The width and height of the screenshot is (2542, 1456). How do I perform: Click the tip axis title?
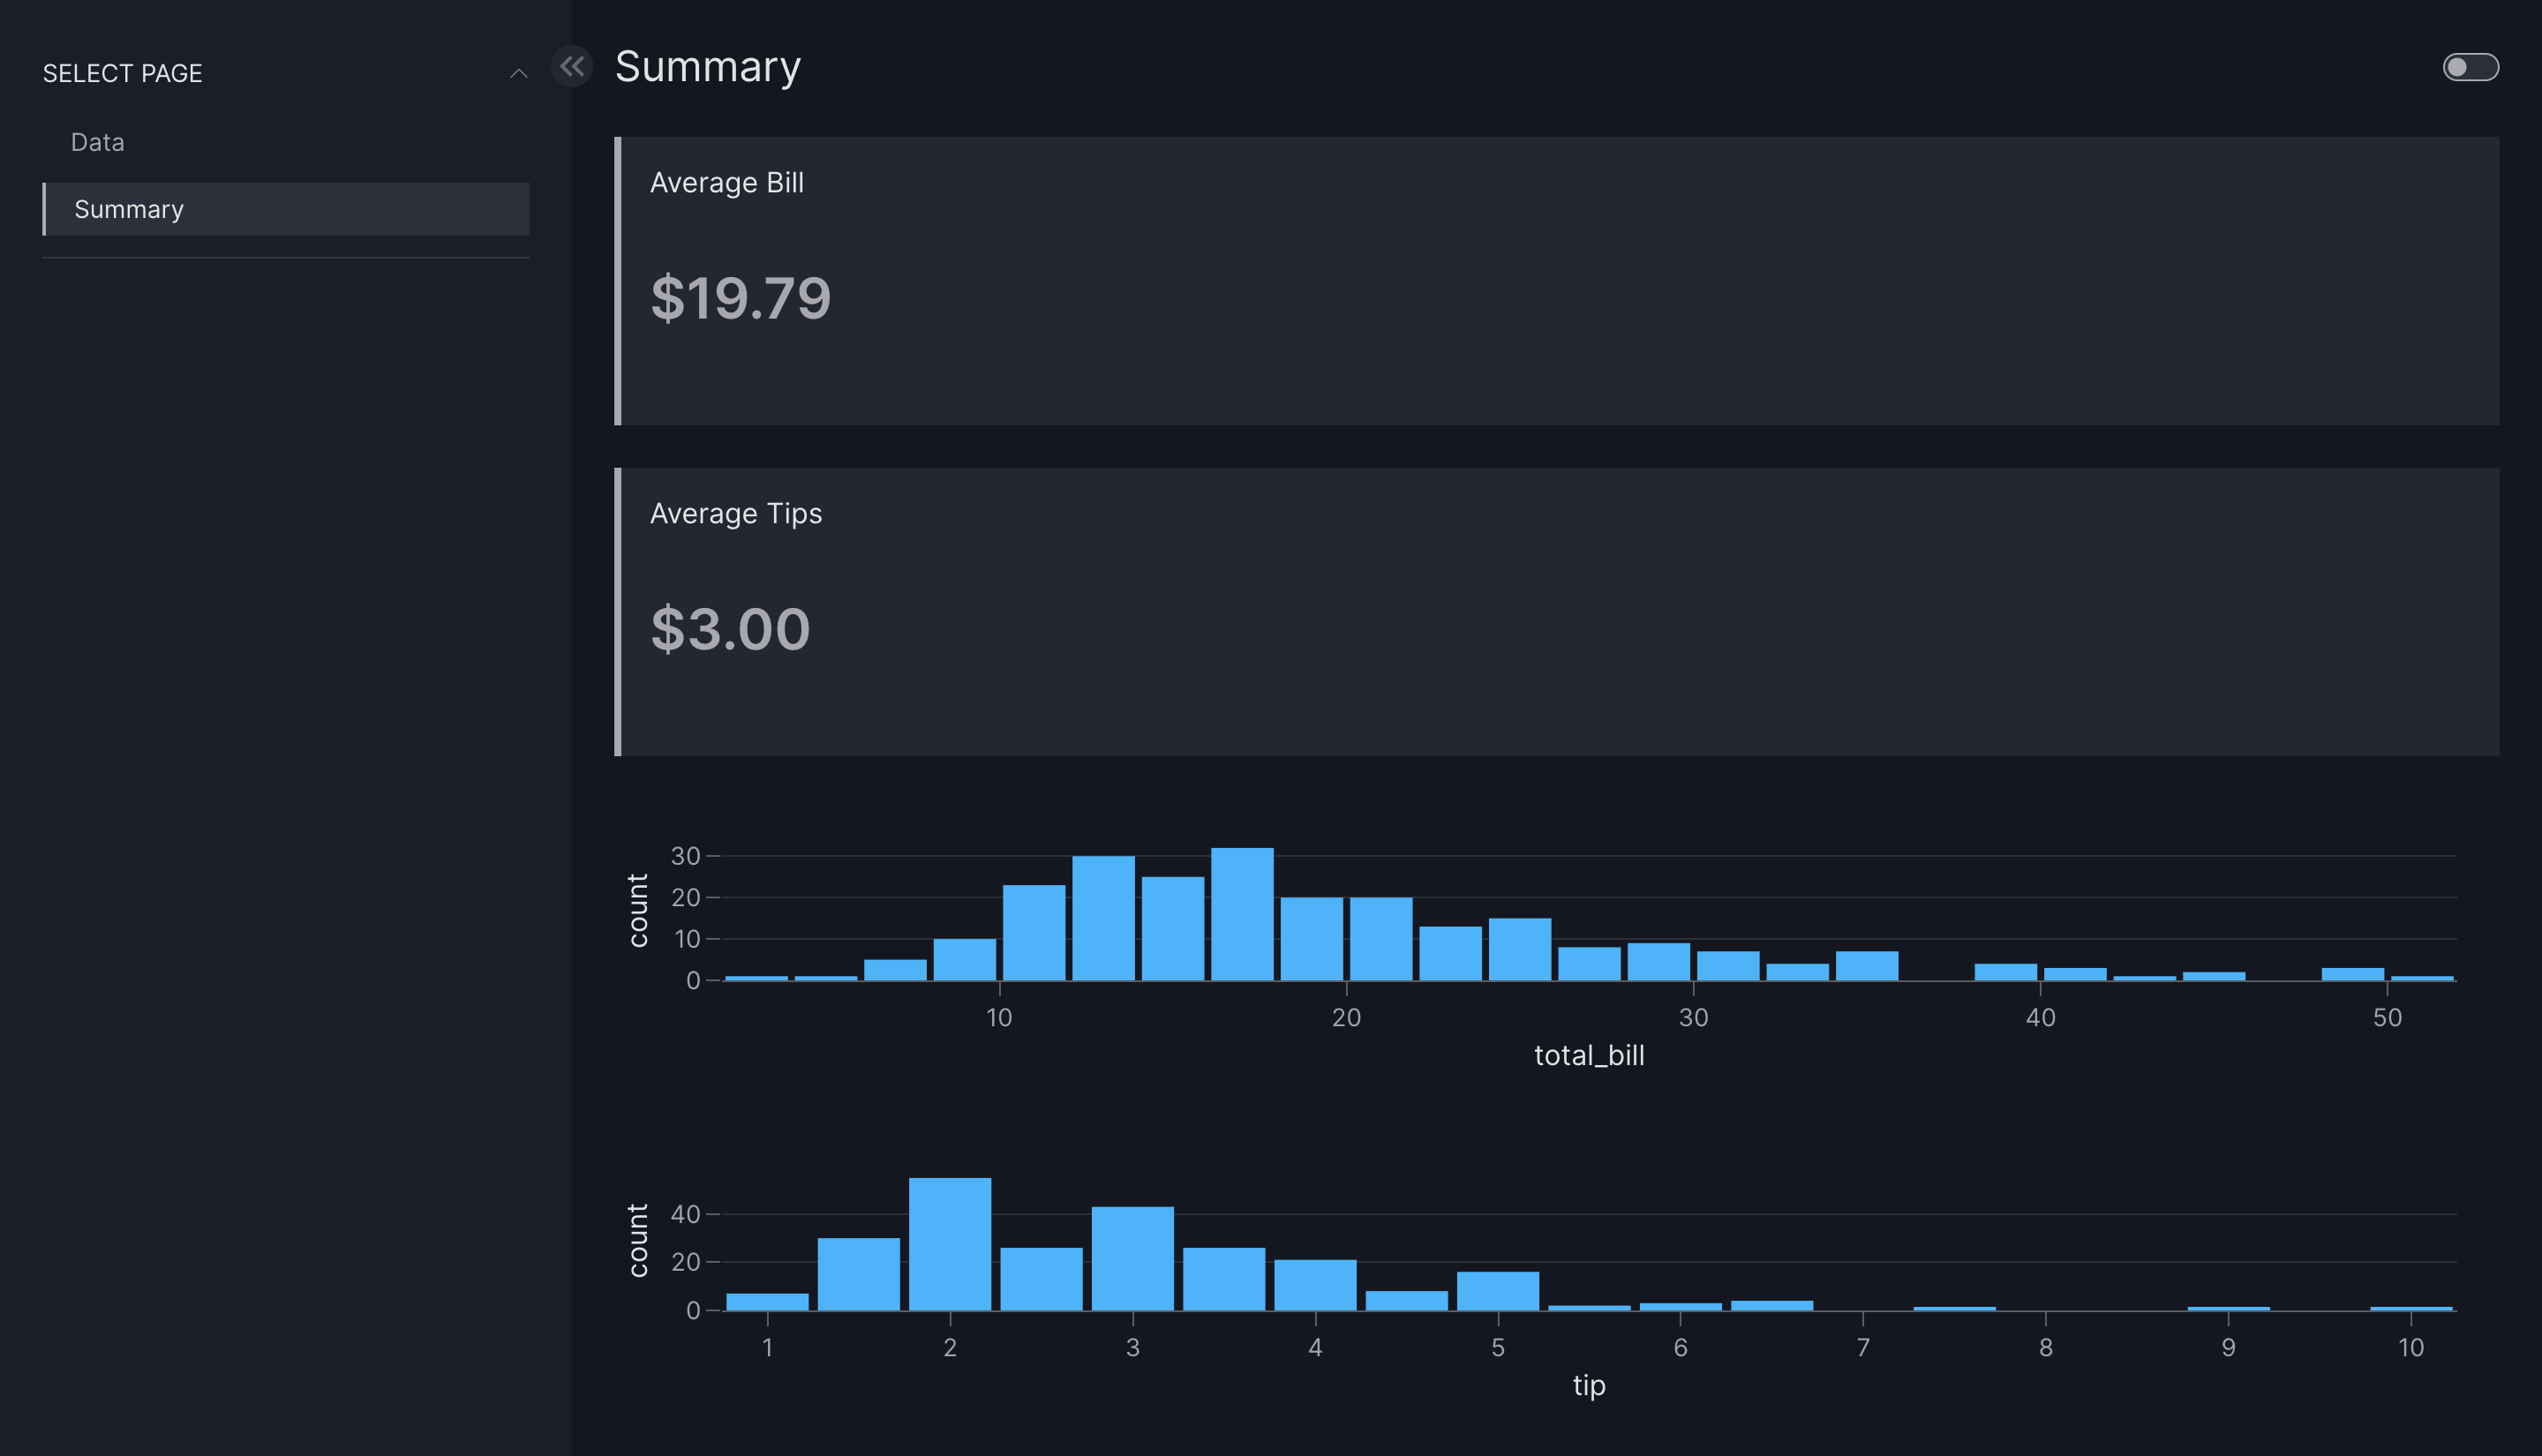pyautogui.click(x=1588, y=1385)
